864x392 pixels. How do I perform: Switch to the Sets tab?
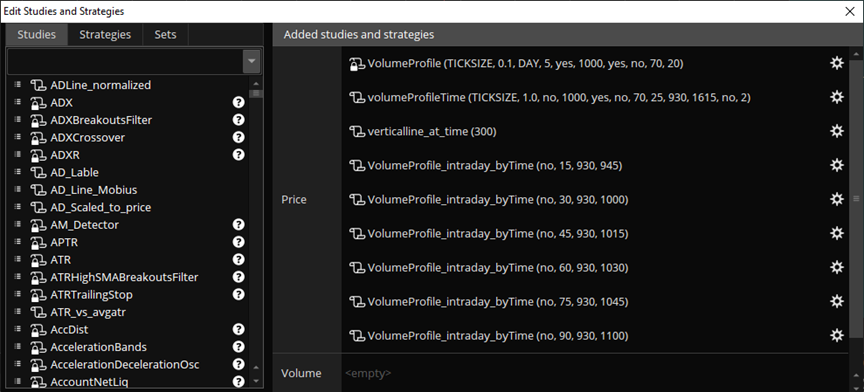[x=165, y=34]
